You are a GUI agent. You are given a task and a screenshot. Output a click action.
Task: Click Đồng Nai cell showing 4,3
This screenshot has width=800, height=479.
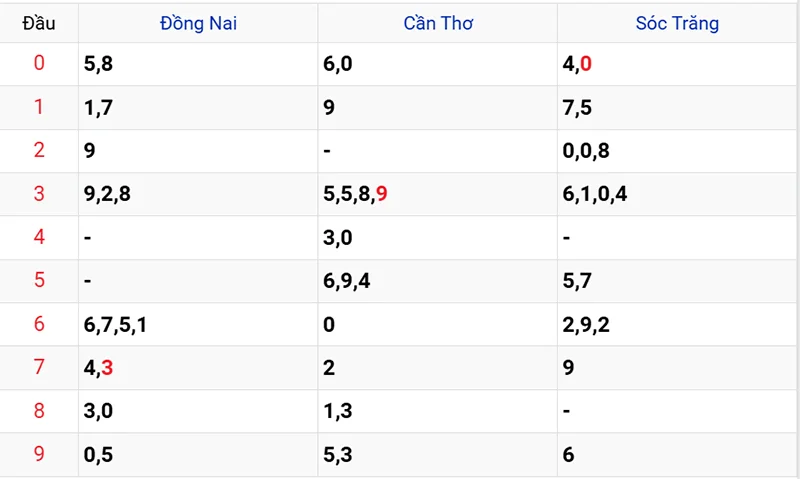click(x=99, y=368)
